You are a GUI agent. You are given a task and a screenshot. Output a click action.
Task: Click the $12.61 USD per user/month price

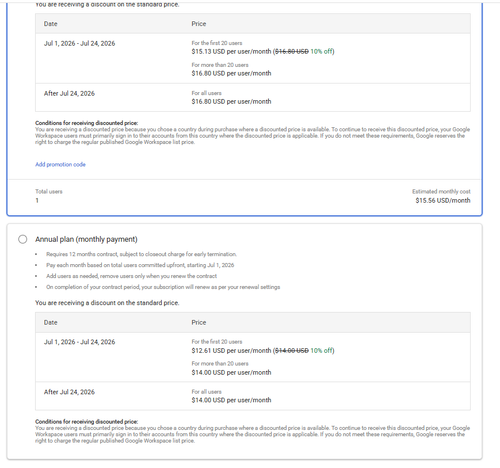click(231, 350)
